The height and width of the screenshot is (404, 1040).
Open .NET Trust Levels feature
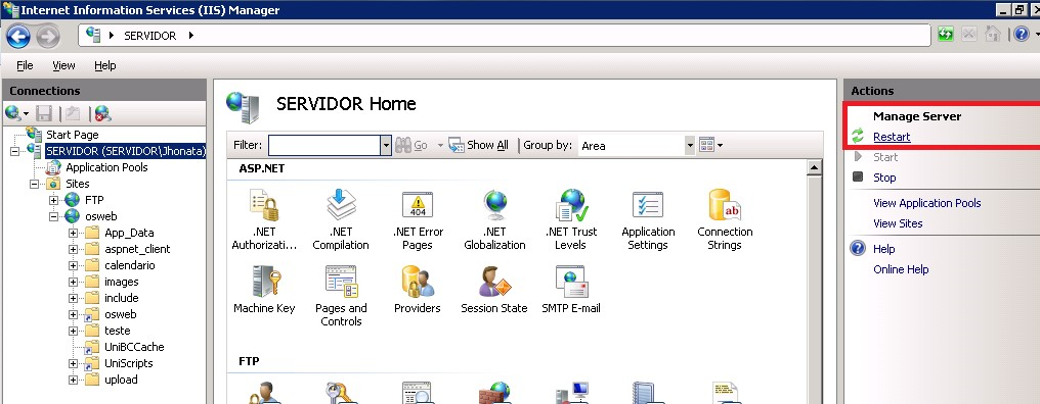click(x=571, y=206)
